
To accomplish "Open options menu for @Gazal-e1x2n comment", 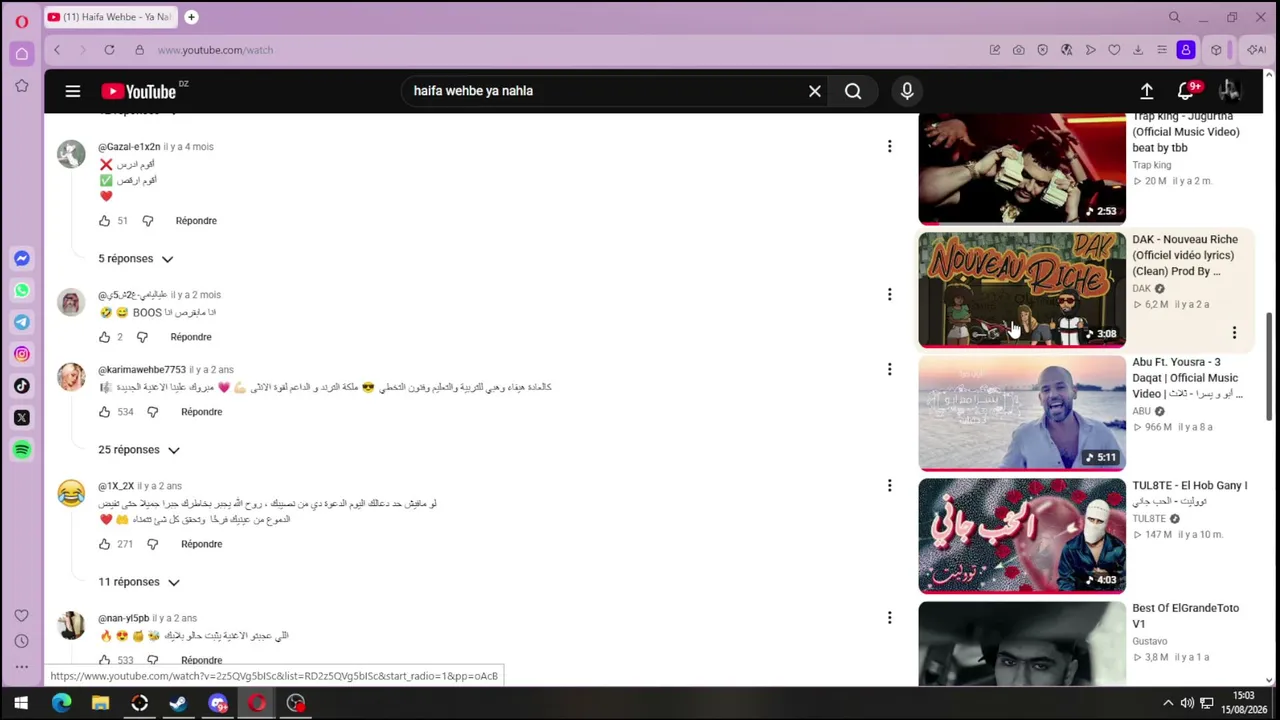I will click(889, 147).
